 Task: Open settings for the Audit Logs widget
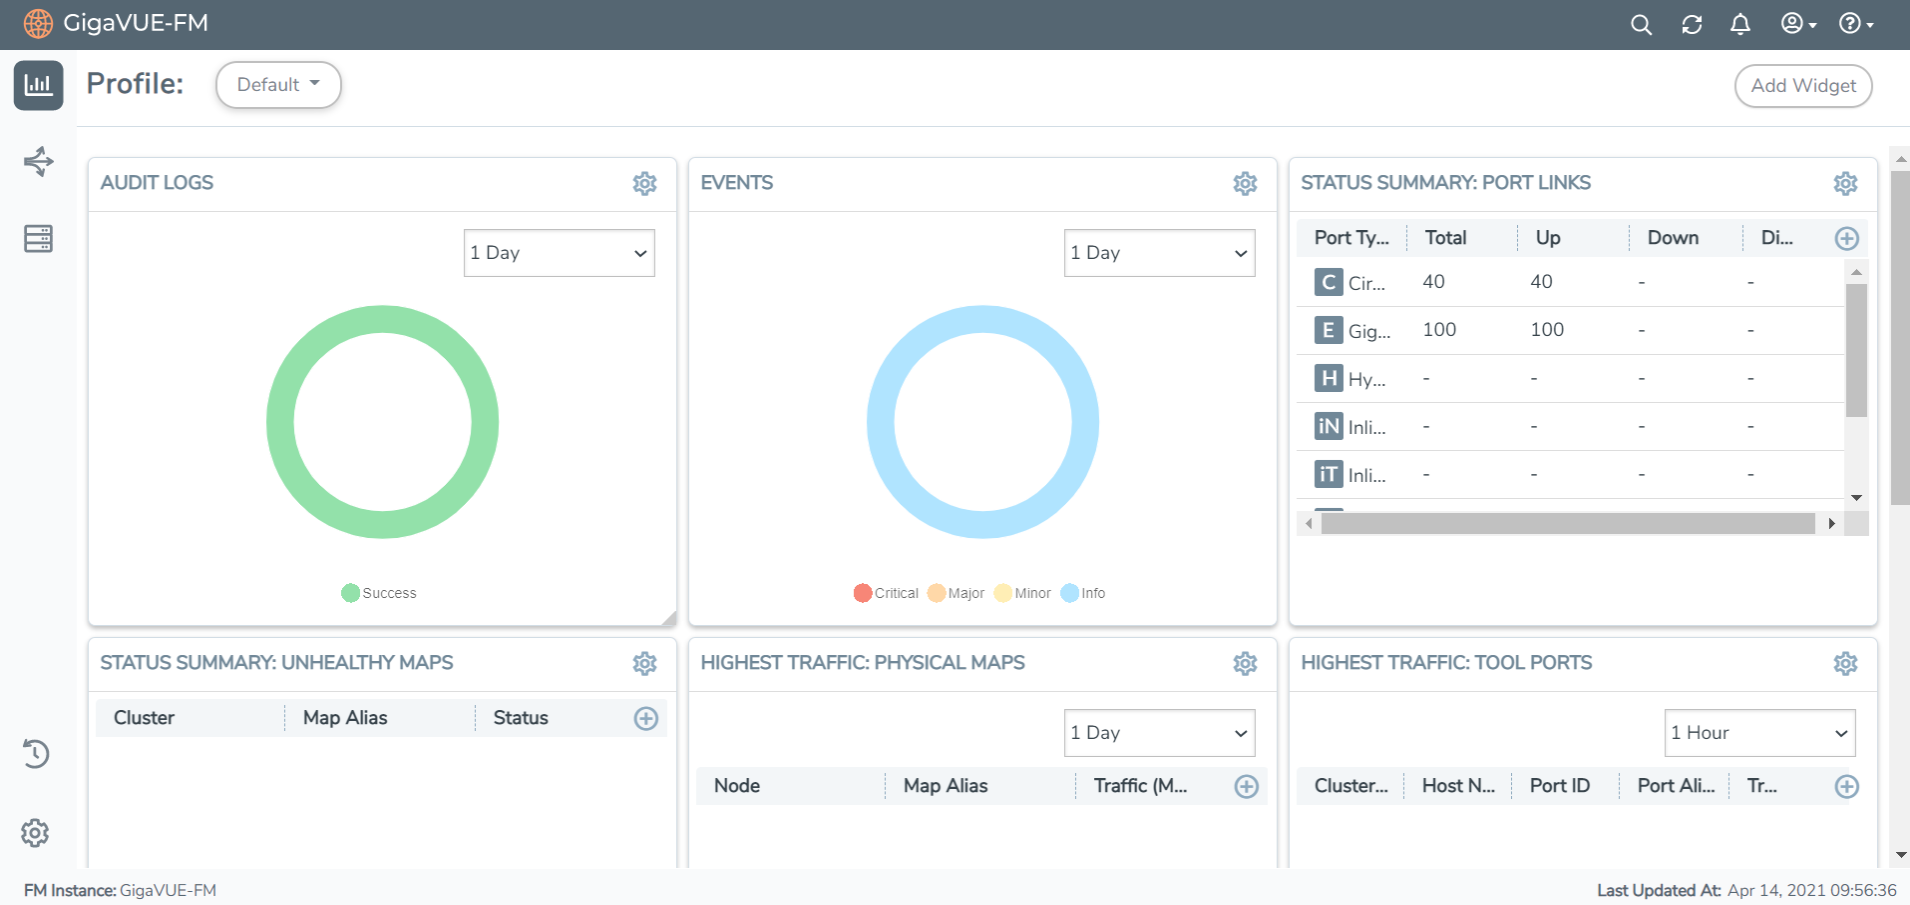[645, 183]
